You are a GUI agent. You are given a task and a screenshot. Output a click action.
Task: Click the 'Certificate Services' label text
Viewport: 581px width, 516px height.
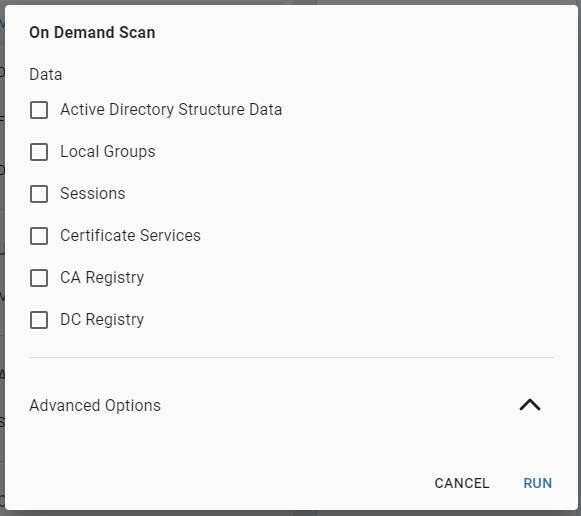pos(130,236)
